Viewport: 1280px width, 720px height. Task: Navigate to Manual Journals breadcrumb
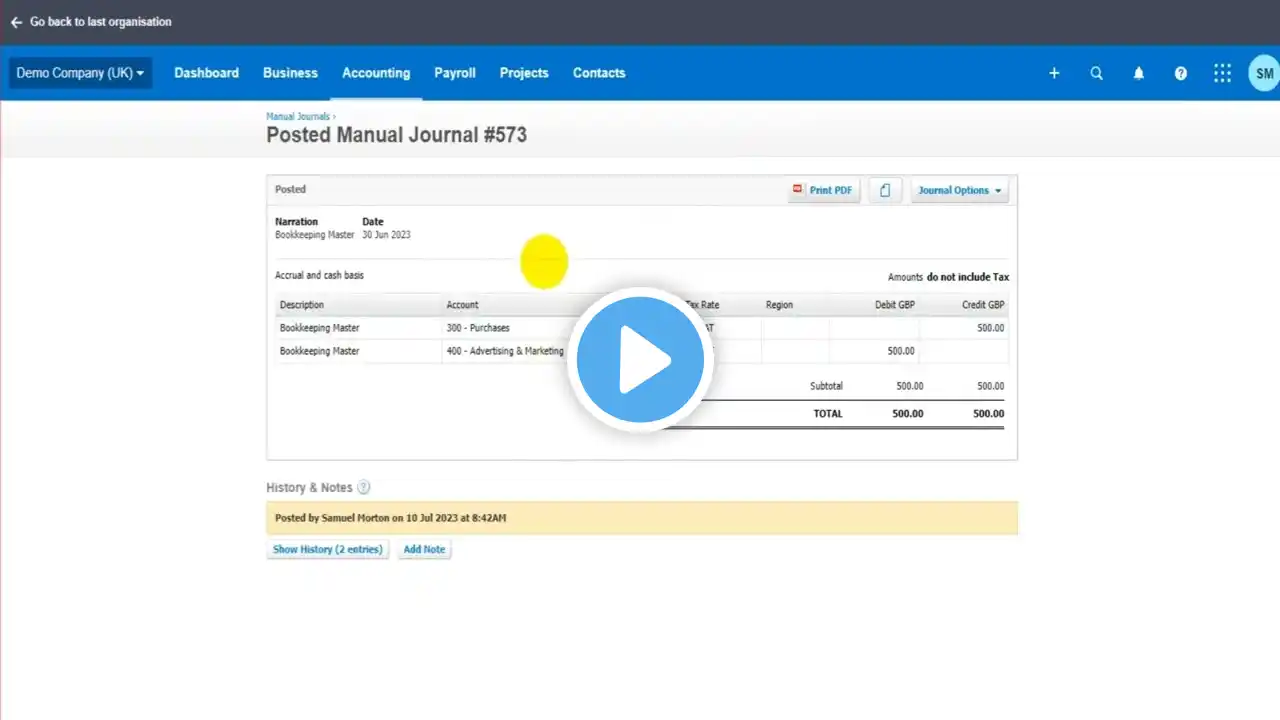[297, 117]
